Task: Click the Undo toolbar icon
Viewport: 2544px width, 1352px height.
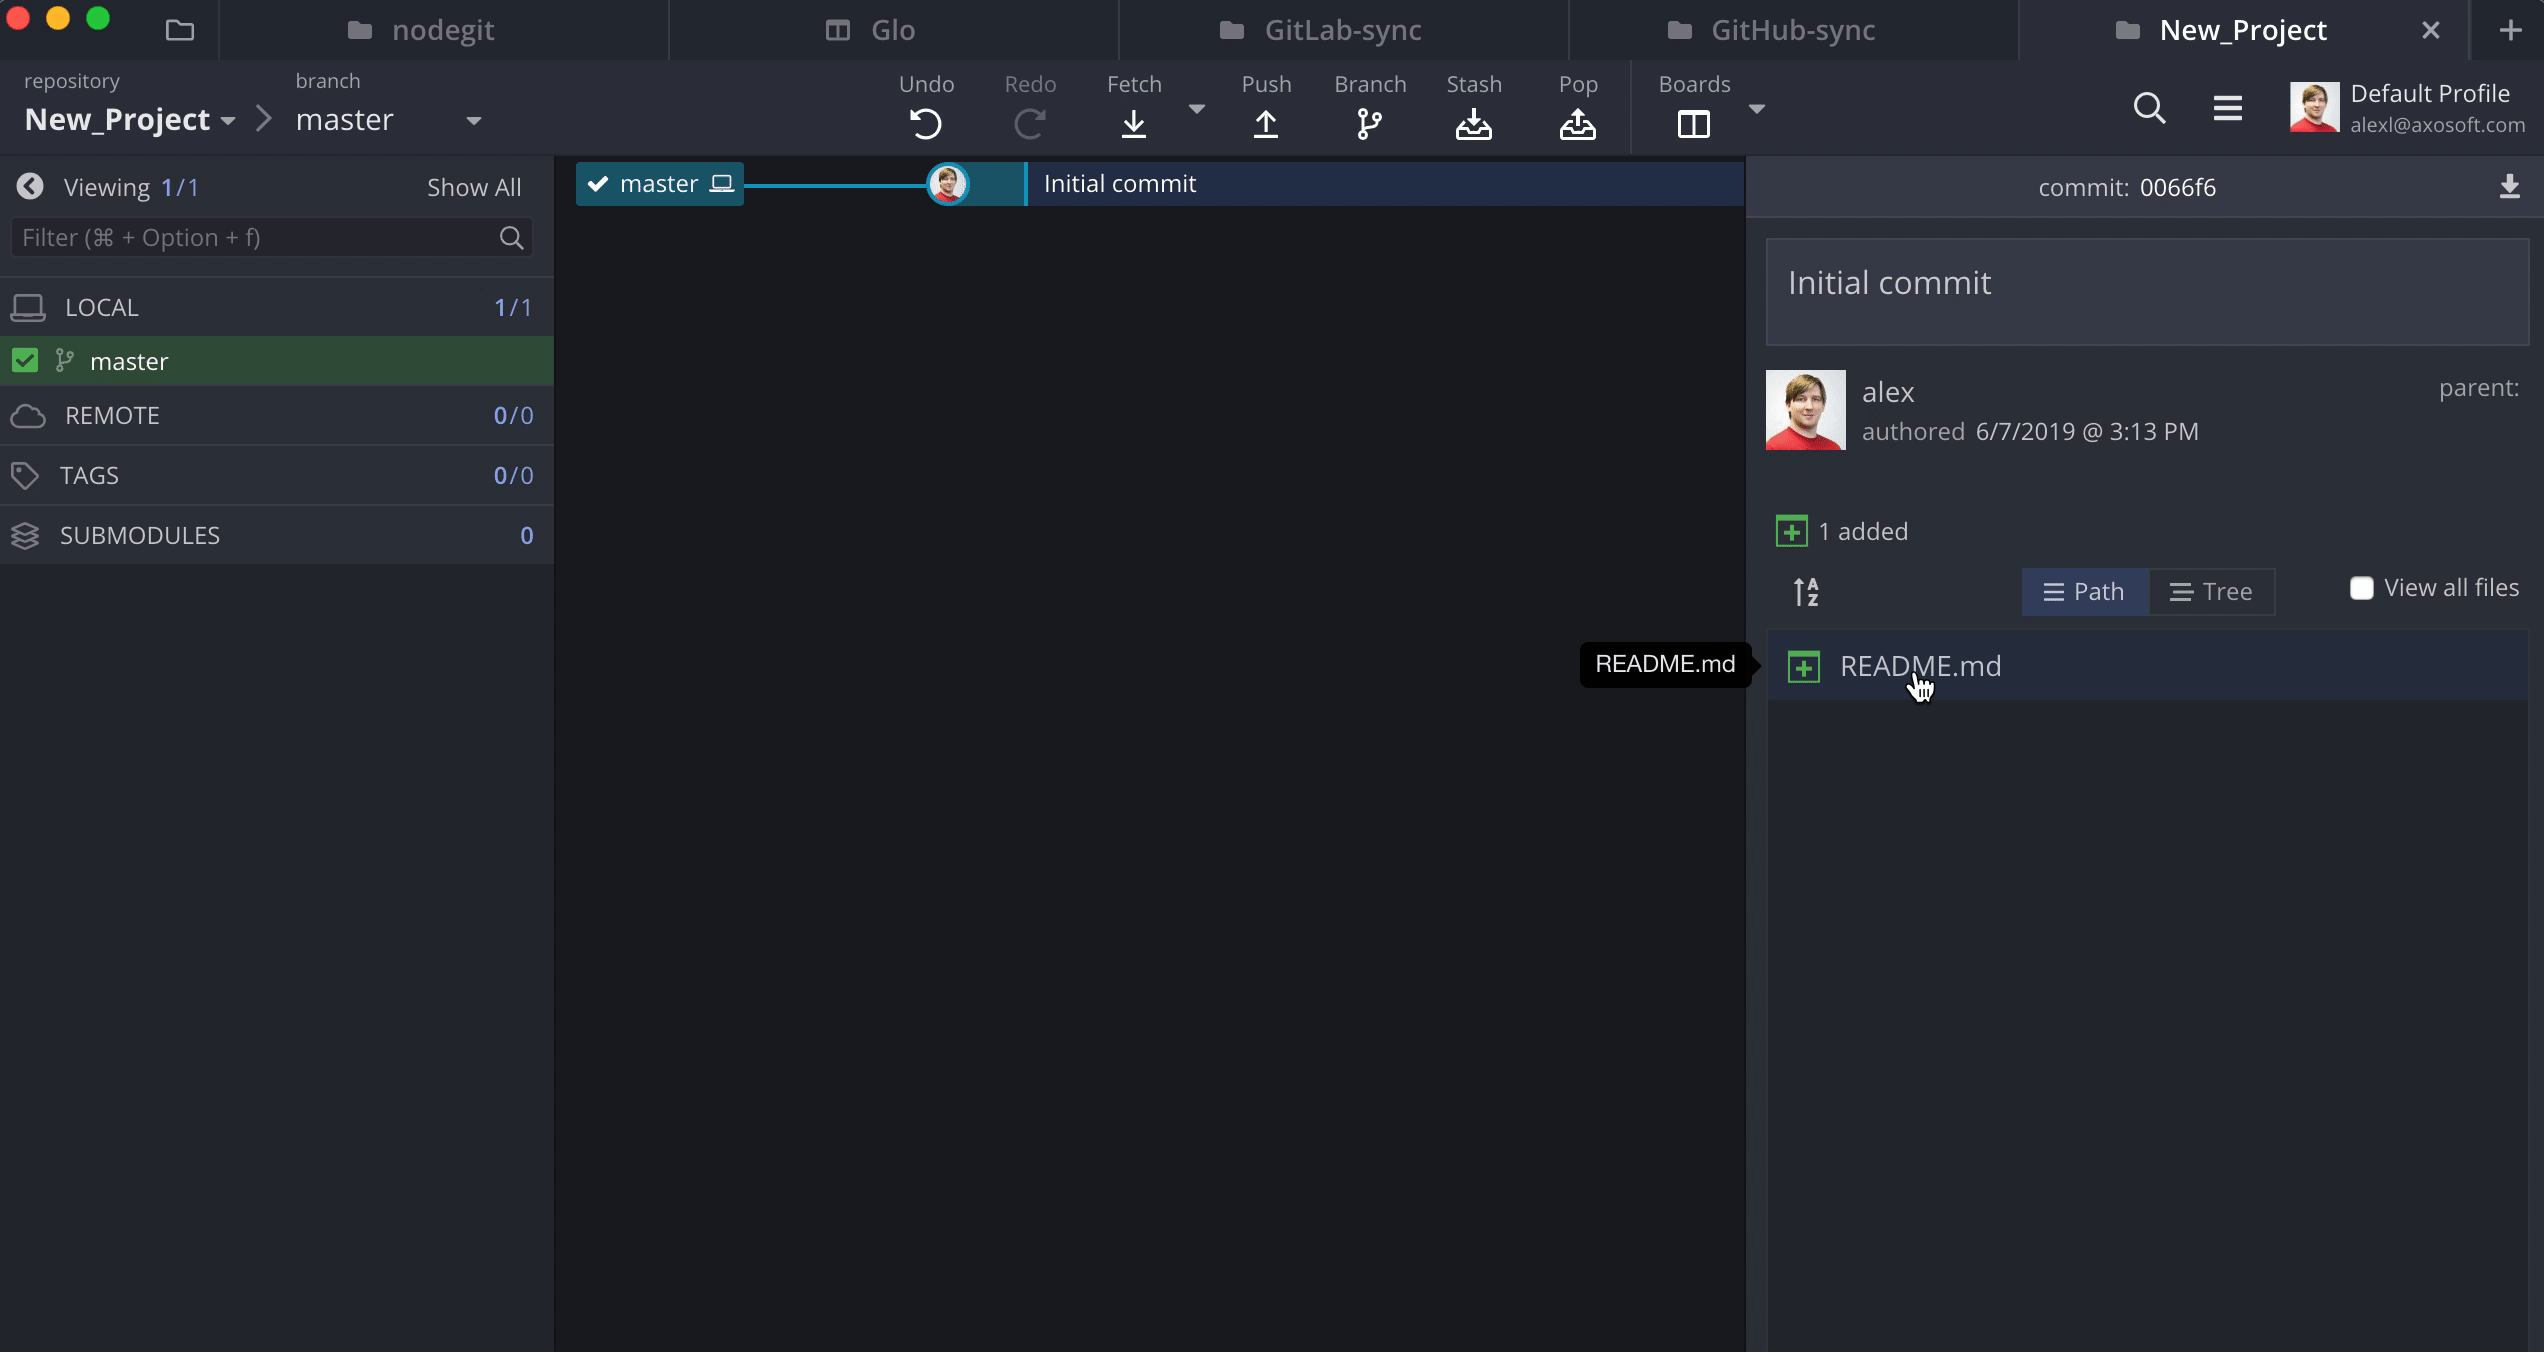Action: pos(926,124)
